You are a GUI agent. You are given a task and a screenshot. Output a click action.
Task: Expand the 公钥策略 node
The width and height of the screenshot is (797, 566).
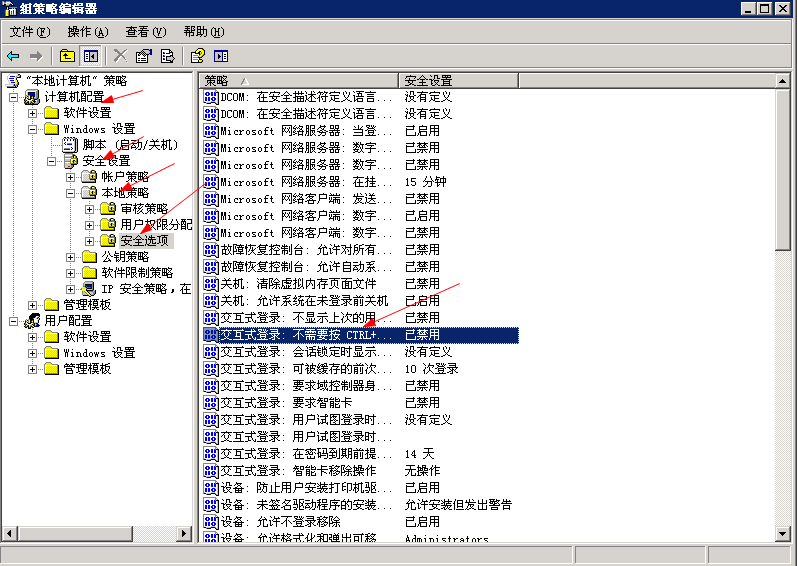click(x=71, y=257)
